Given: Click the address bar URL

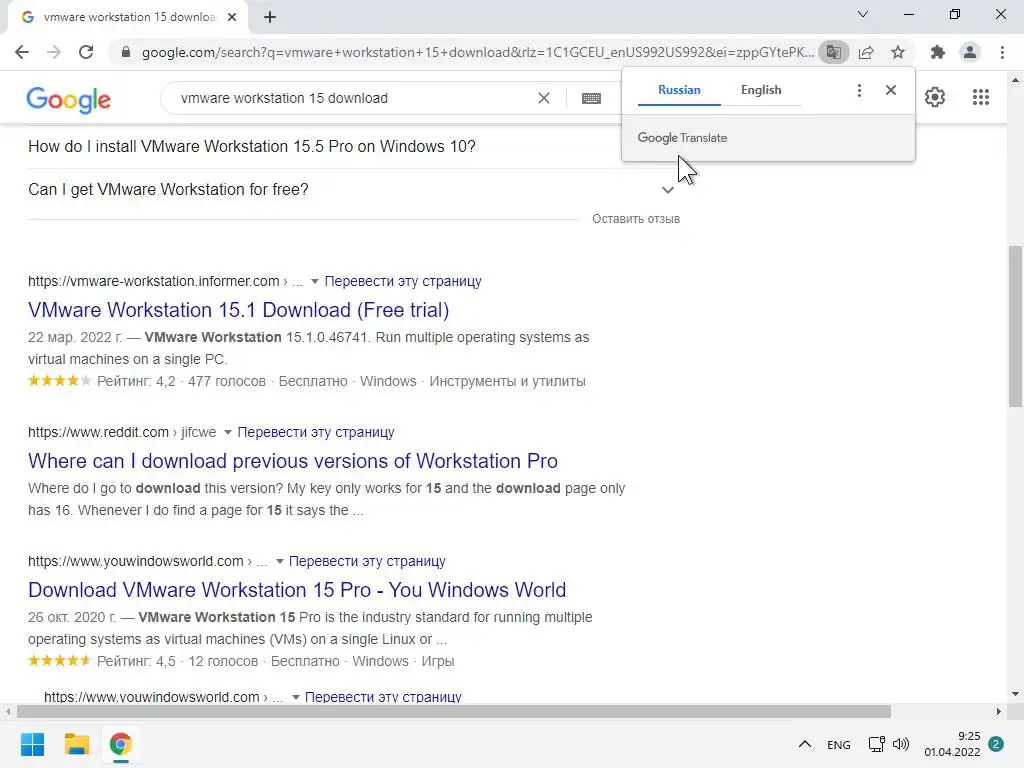Looking at the screenshot, I should coord(477,52).
